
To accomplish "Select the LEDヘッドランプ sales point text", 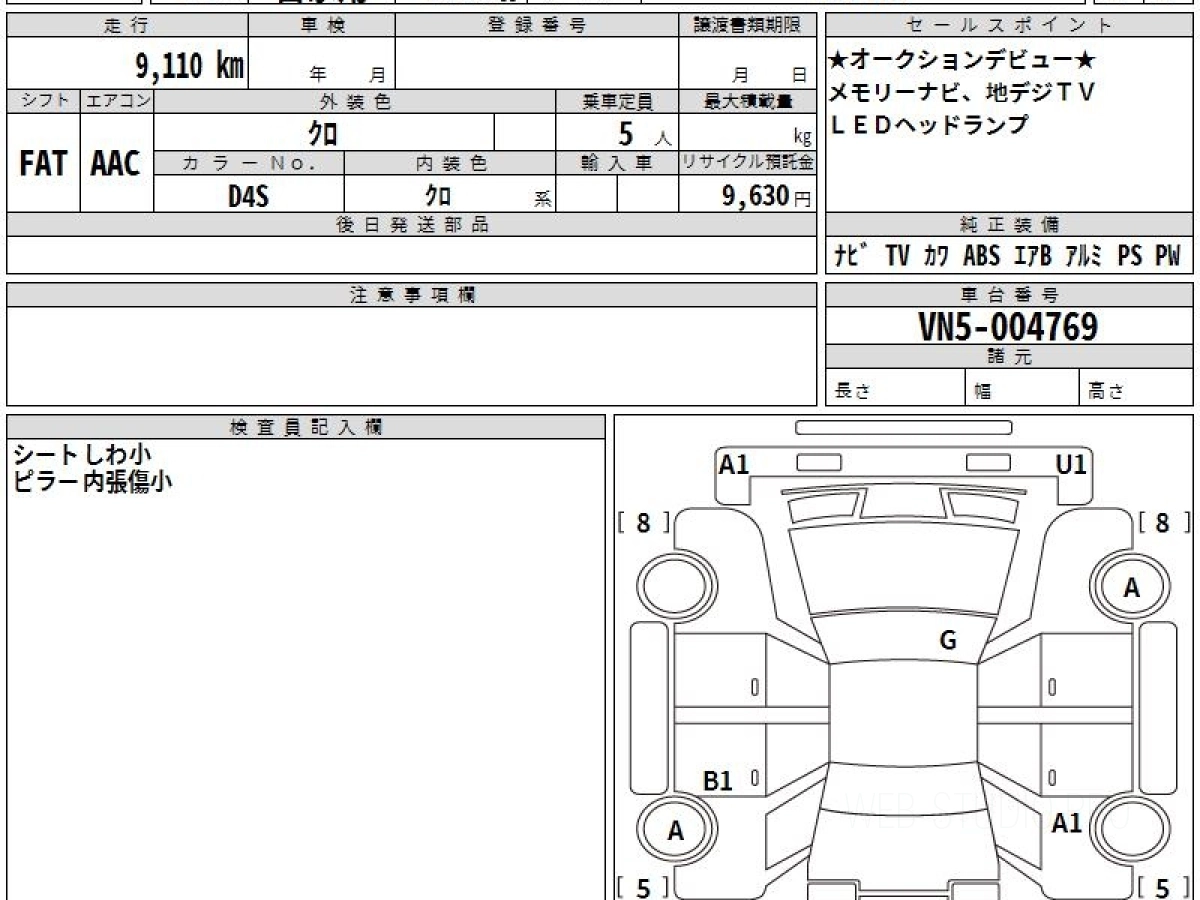I will [x=930, y=125].
